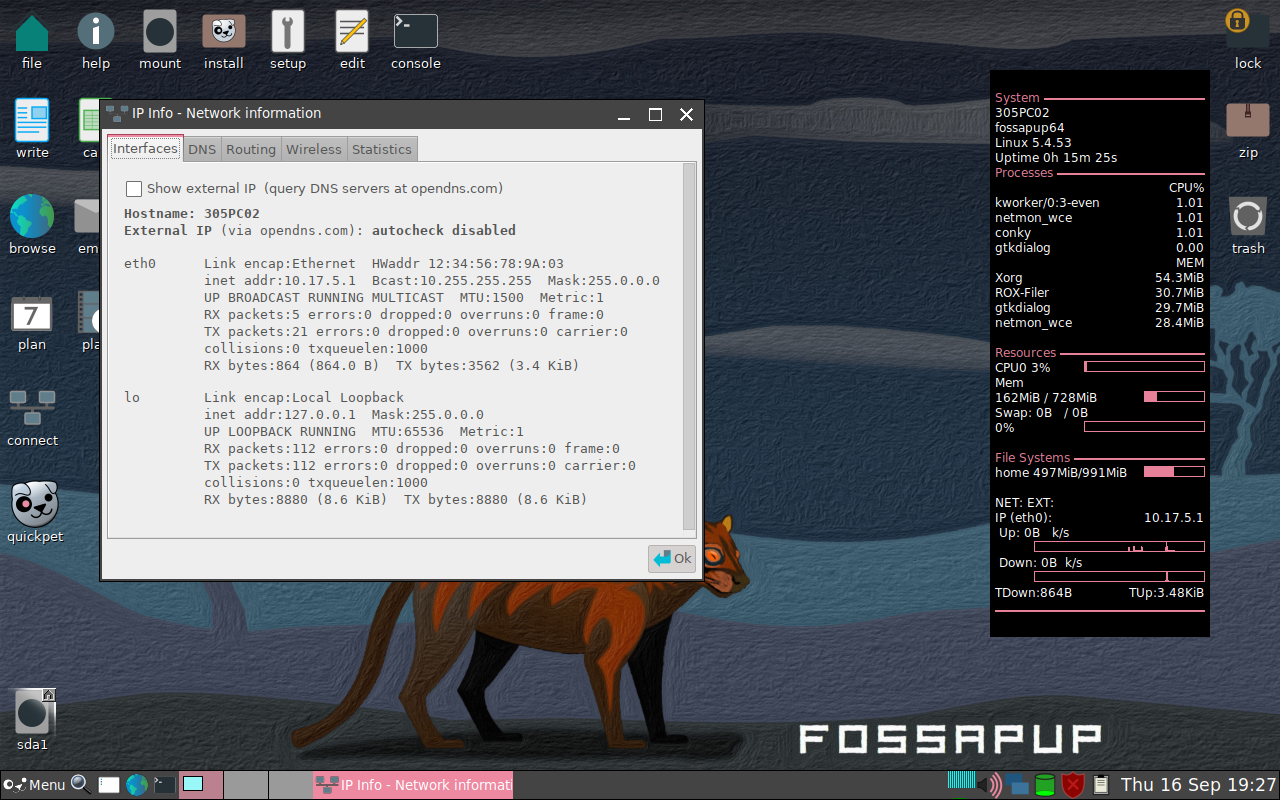Click the red firewall shield tray icon
The width and height of the screenshot is (1280, 800).
[x=1073, y=785]
